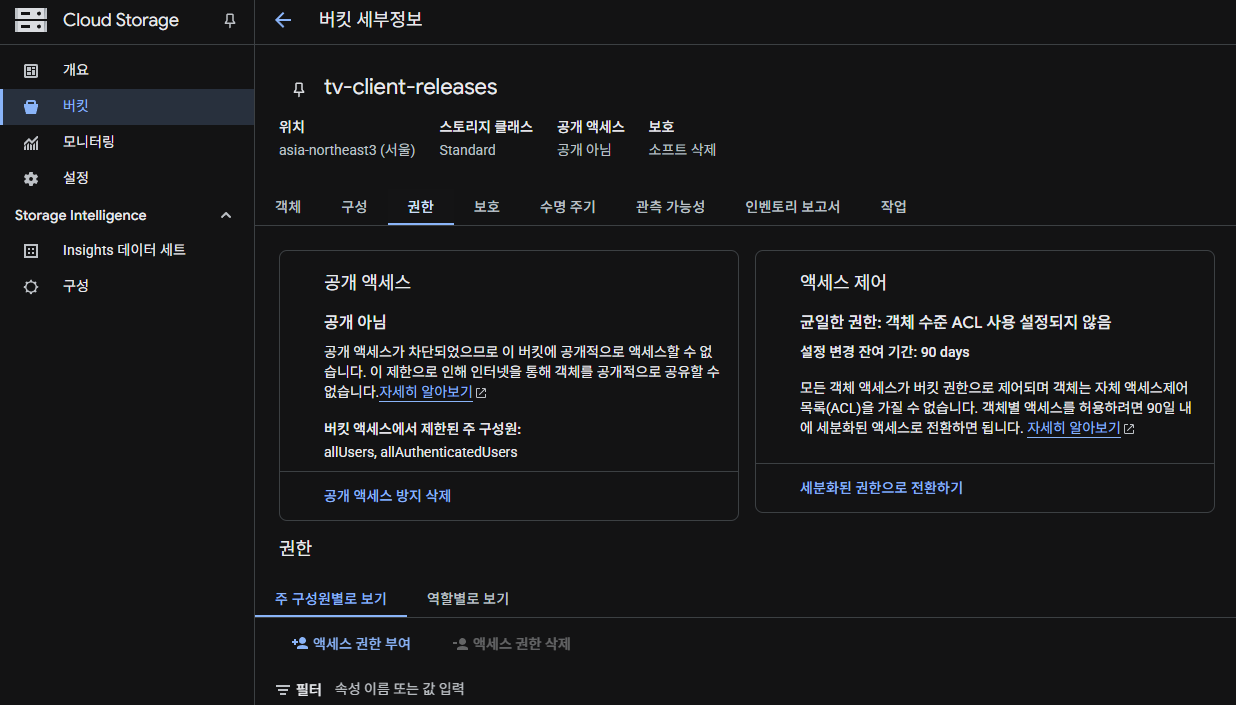Click the Cloud Storage product logo icon
Image resolution: width=1236 pixels, height=705 pixels.
click(x=31, y=20)
